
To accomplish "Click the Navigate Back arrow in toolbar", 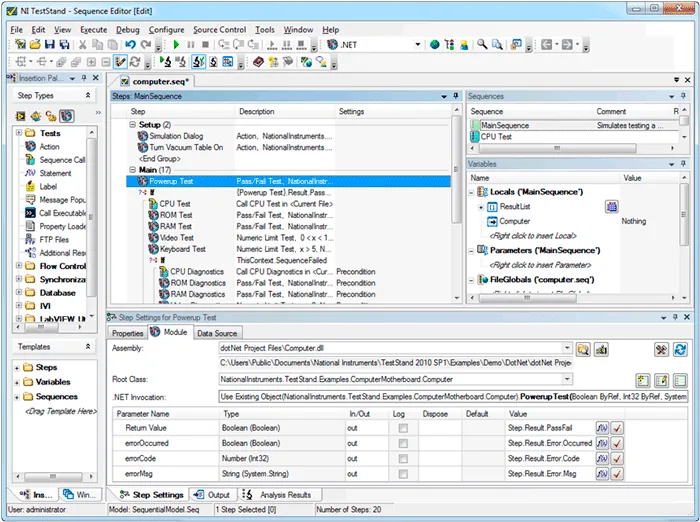I will [x=546, y=44].
